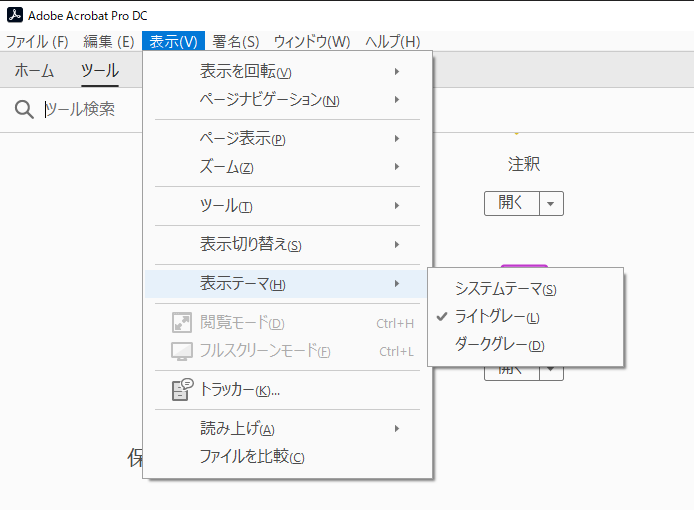Choose 表示テーマ(H) menu item
Image resolution: width=694 pixels, height=510 pixels.
tap(287, 283)
